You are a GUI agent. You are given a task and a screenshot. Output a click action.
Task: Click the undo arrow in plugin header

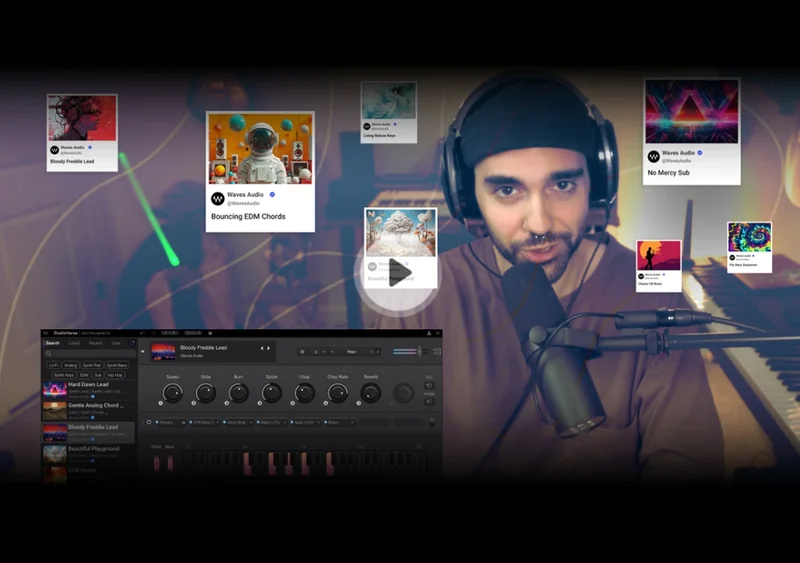(142, 333)
